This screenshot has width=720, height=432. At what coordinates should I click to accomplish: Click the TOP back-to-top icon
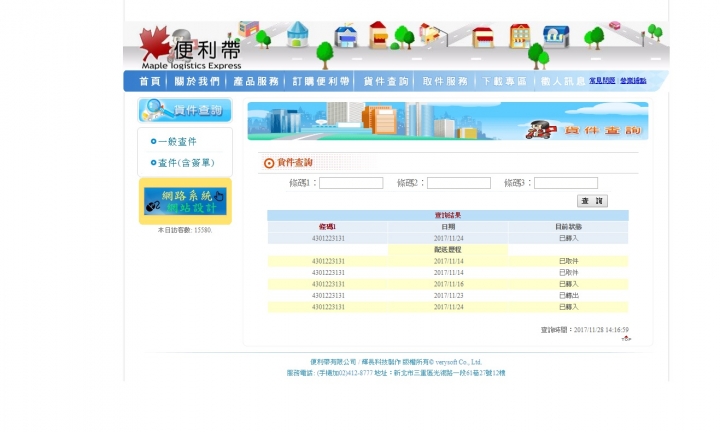(x=626, y=339)
